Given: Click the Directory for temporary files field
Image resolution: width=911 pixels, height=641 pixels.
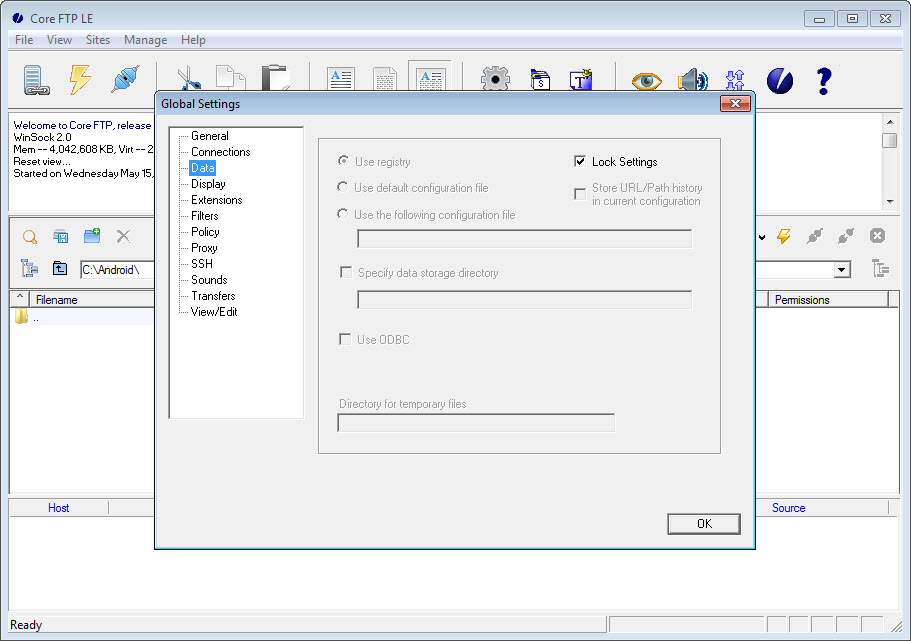Looking at the screenshot, I should (476, 422).
